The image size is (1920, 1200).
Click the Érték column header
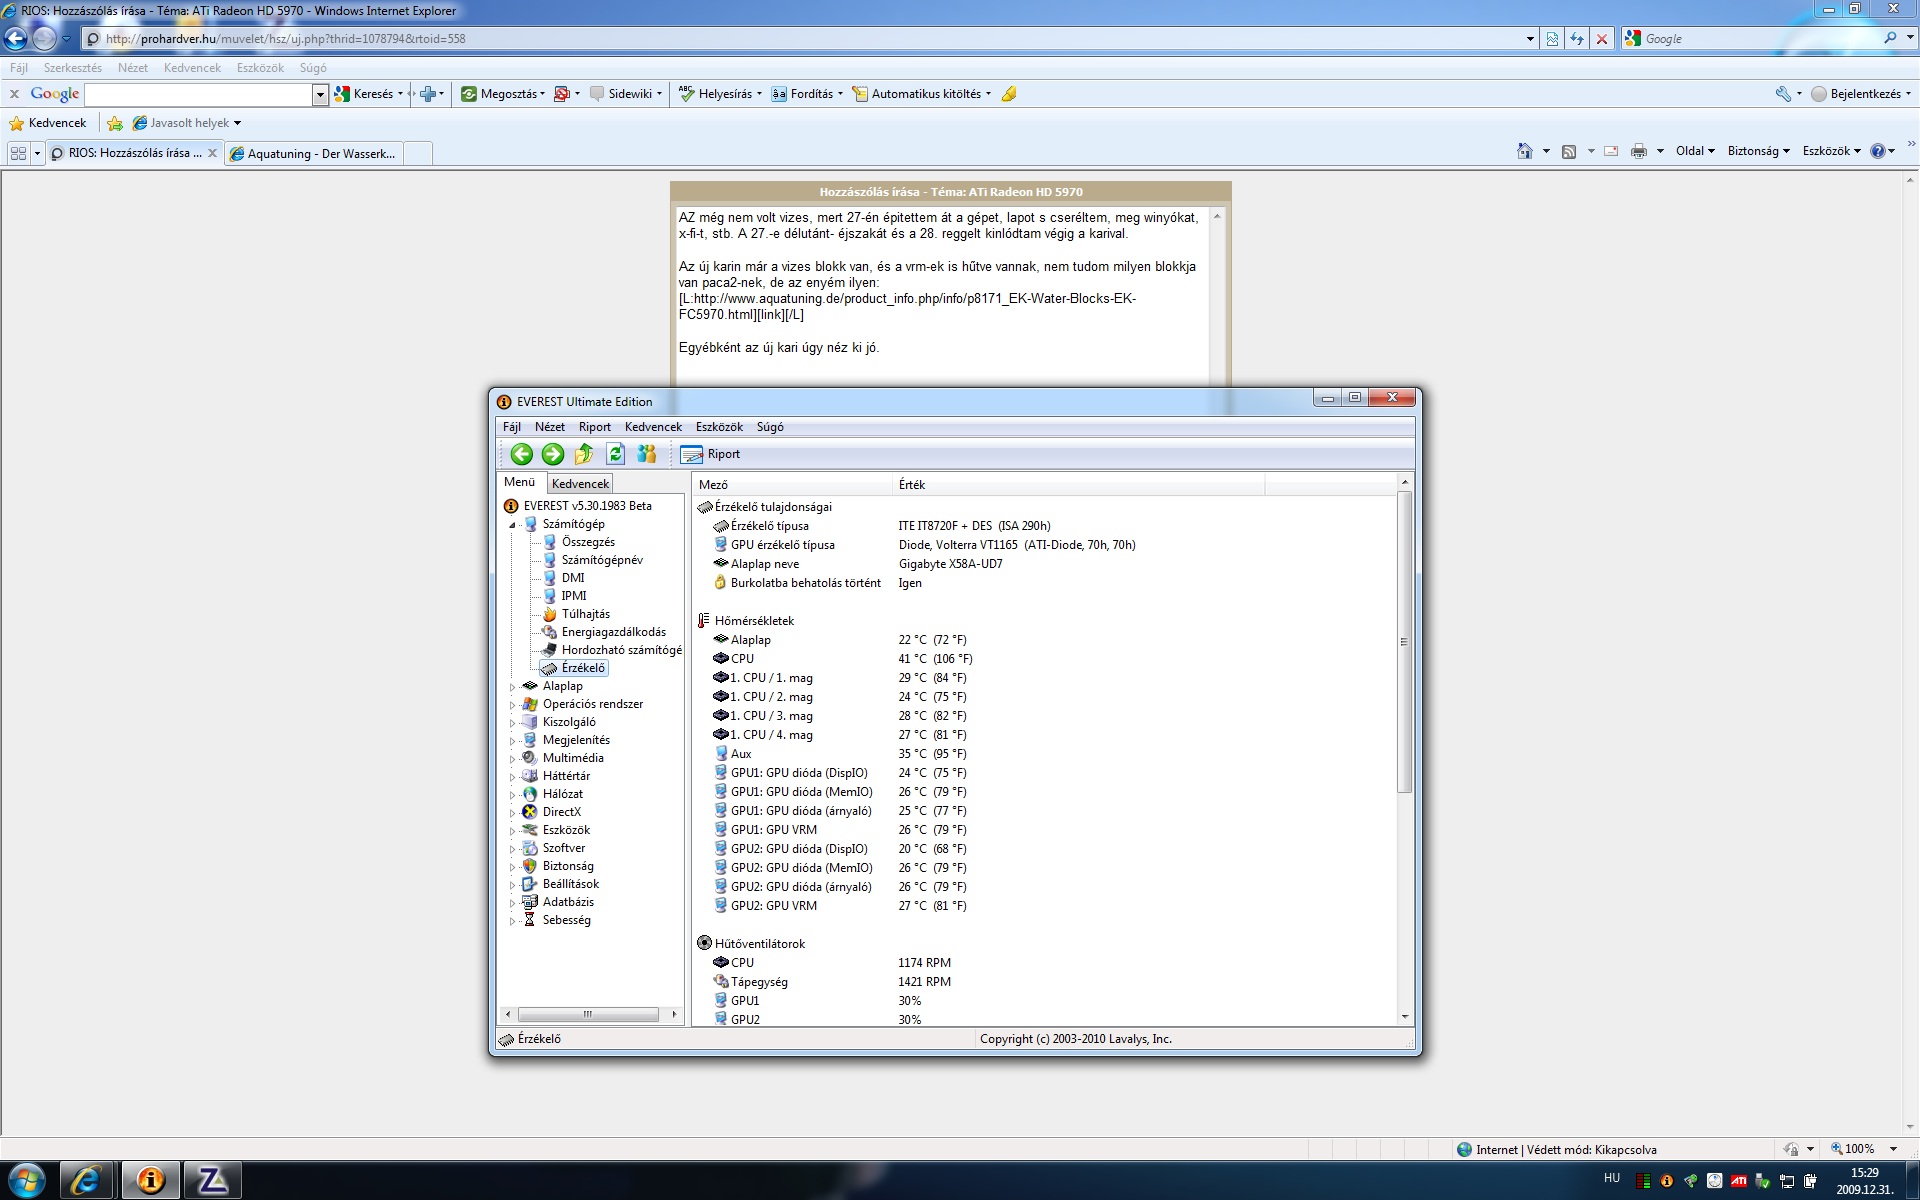pos(1078,485)
